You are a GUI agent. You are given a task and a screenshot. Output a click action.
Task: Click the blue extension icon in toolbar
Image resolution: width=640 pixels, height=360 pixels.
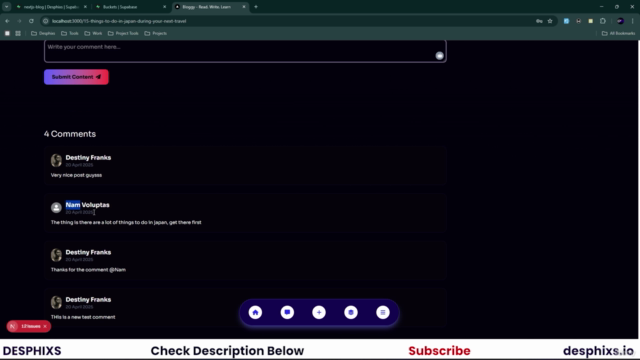[566, 21]
